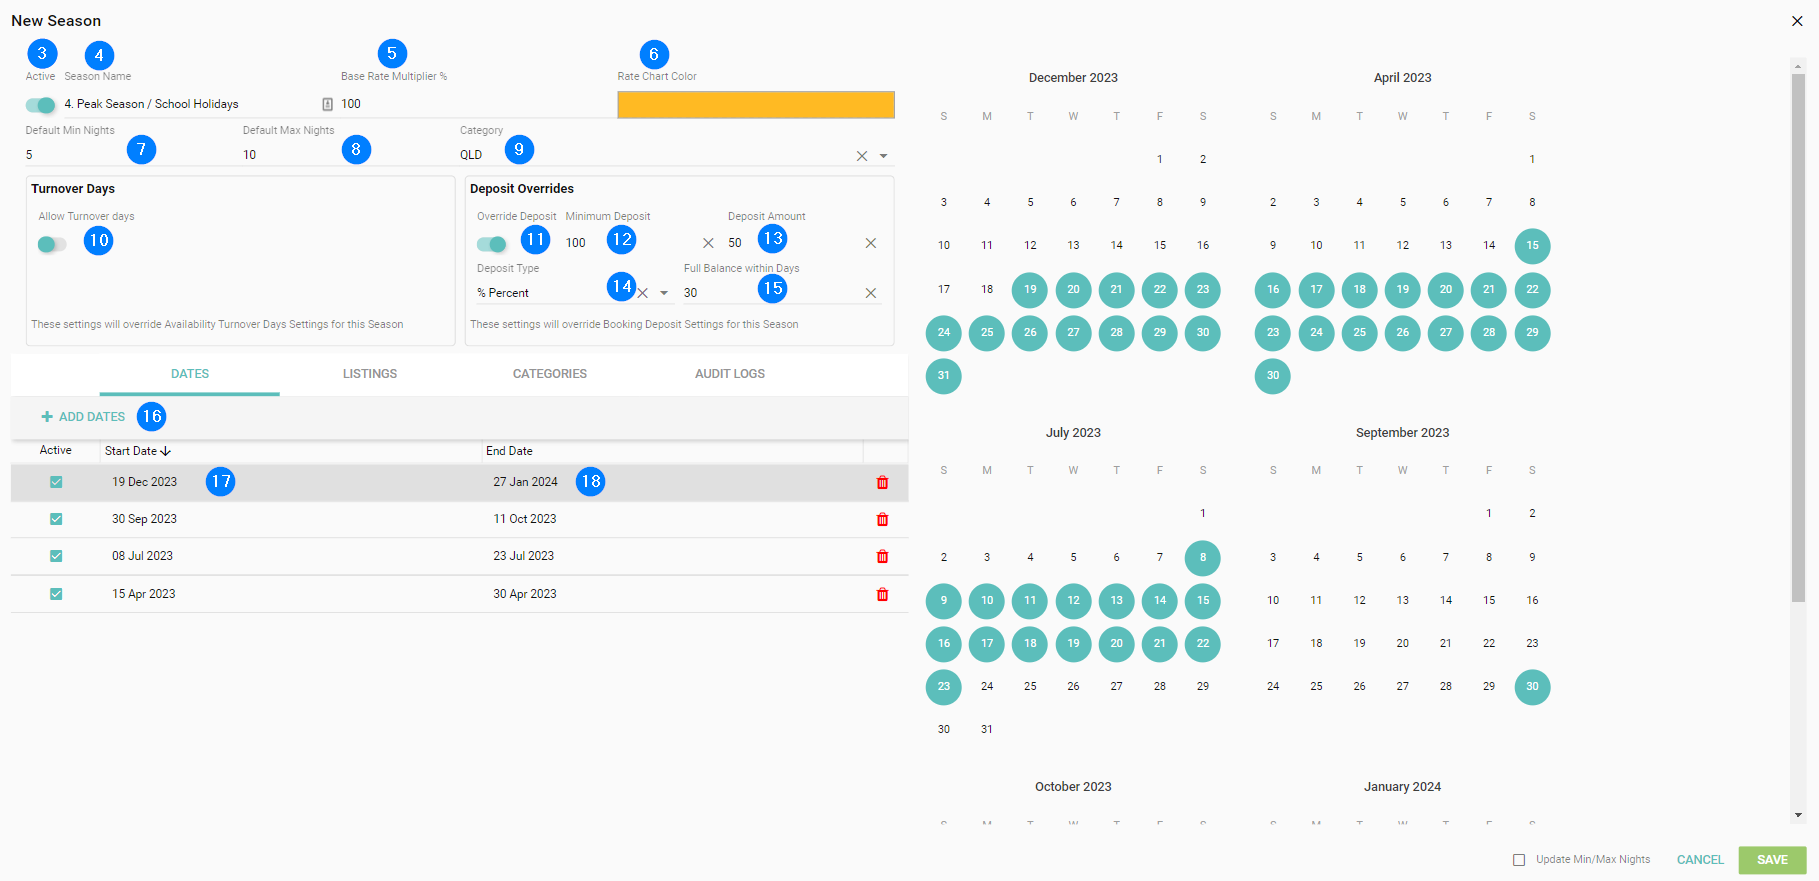Switch to the Listings tab

click(370, 374)
